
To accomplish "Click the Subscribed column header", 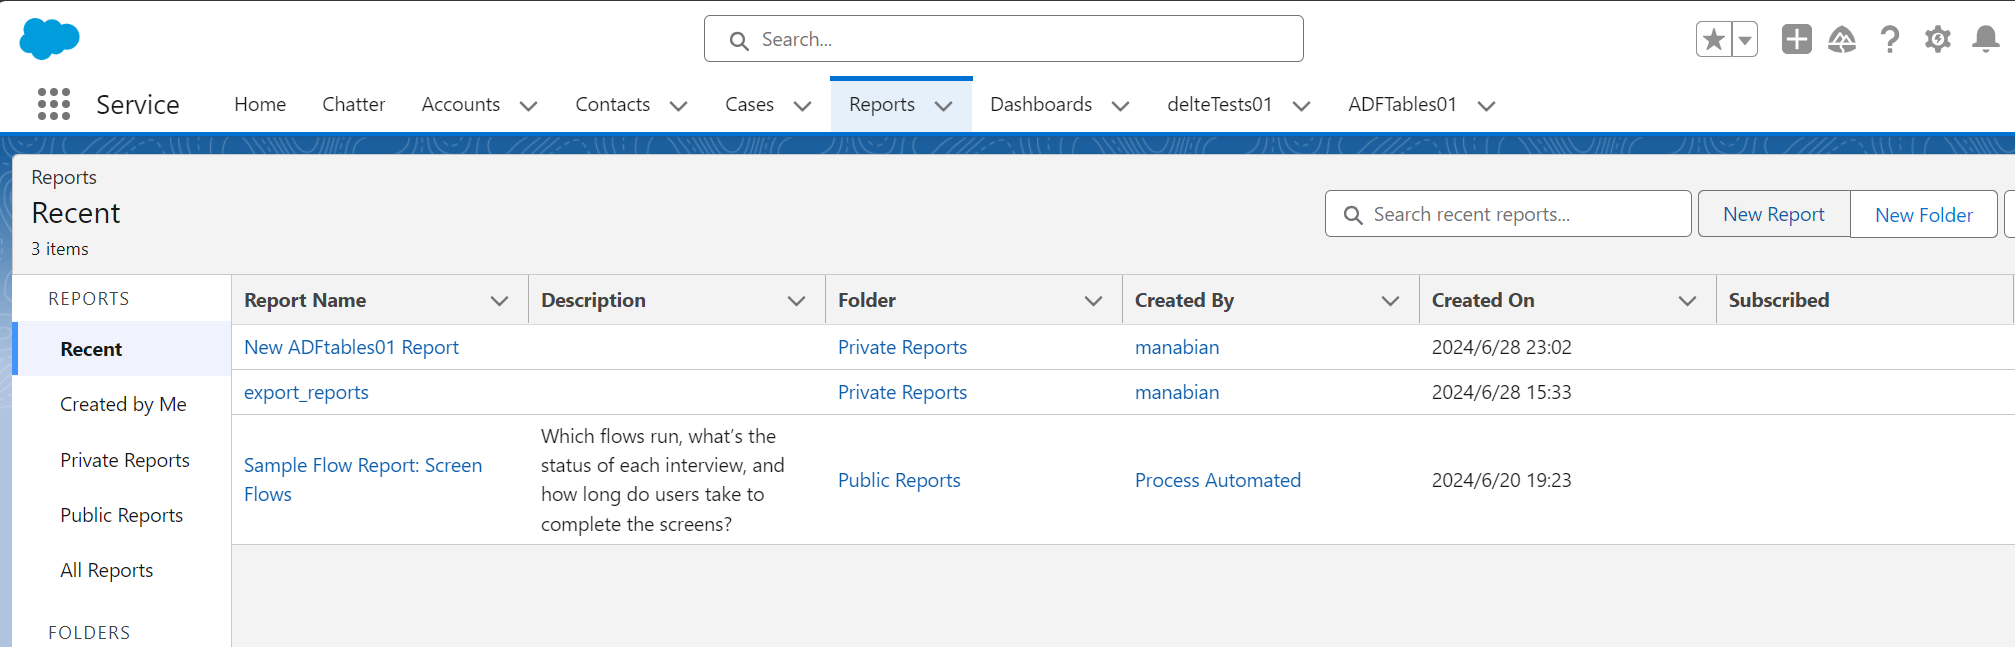I will 1779,300.
